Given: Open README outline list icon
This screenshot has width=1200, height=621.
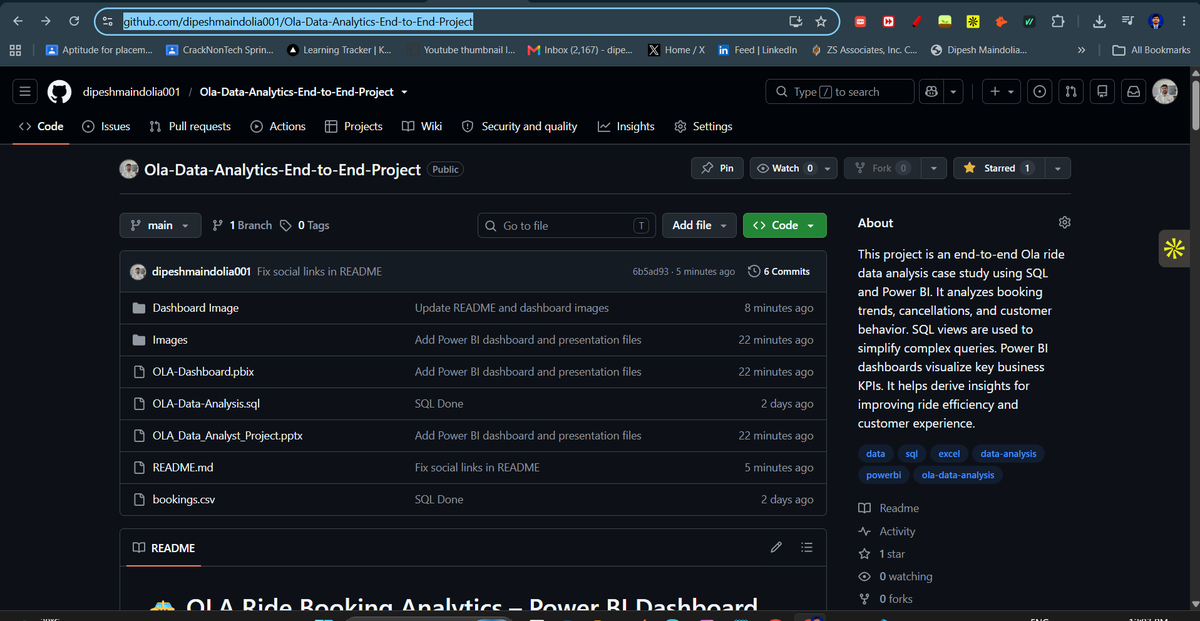Looking at the screenshot, I should pyautogui.click(x=807, y=548).
